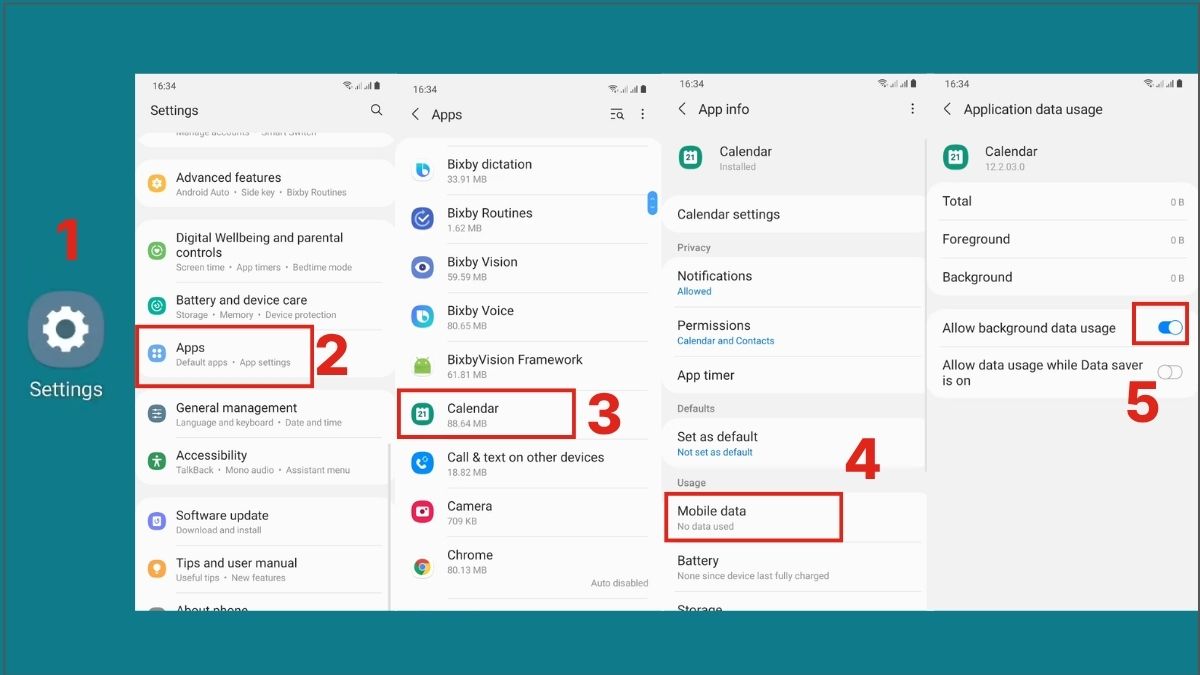
Task: Click the Chrome app icon
Action: (x=423, y=567)
